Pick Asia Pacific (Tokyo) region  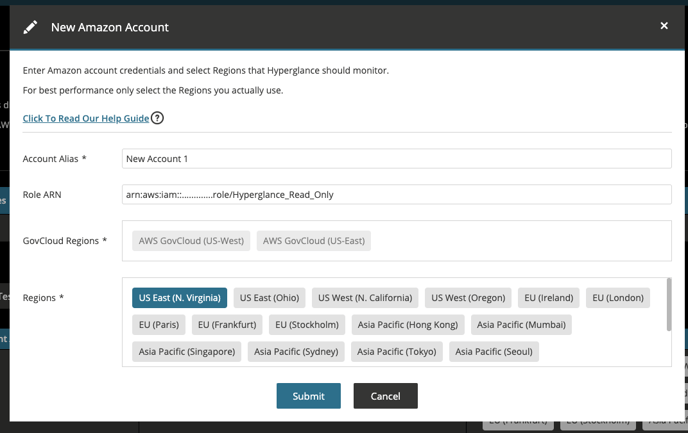(x=397, y=351)
